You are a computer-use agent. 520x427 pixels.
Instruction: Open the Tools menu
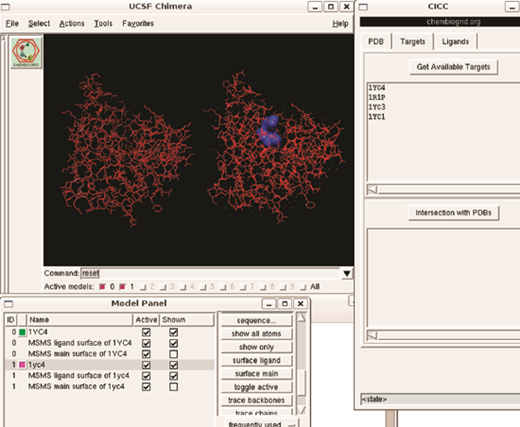[x=103, y=24]
